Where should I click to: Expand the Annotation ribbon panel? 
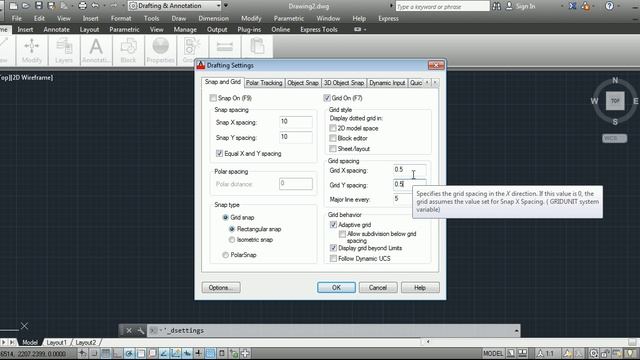96,50
